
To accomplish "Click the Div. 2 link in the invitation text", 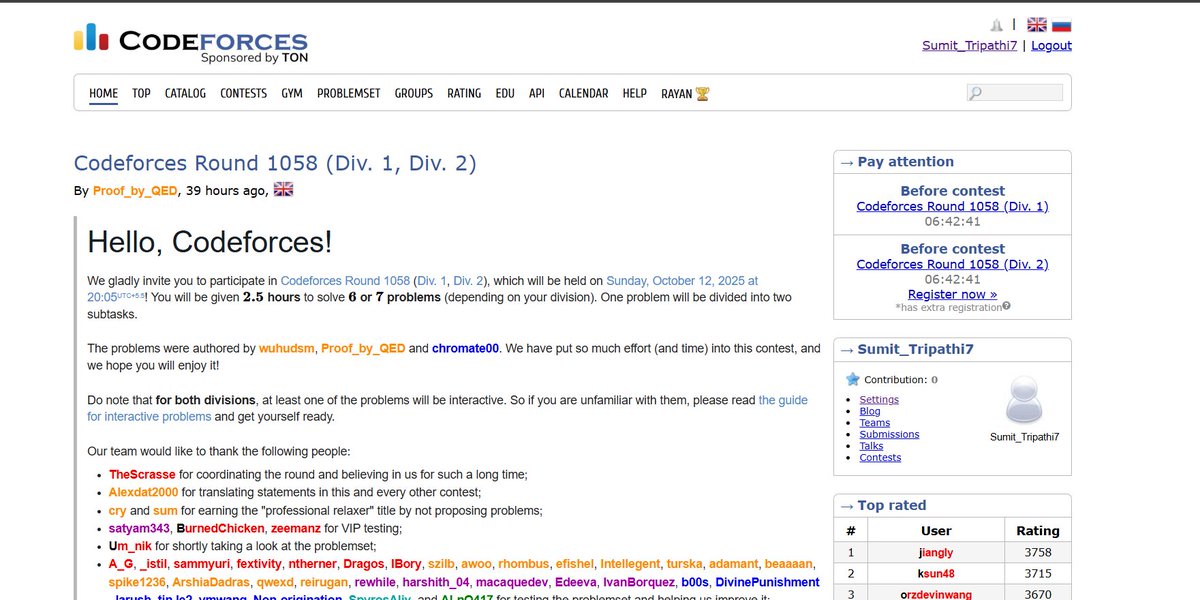I will 466,281.
